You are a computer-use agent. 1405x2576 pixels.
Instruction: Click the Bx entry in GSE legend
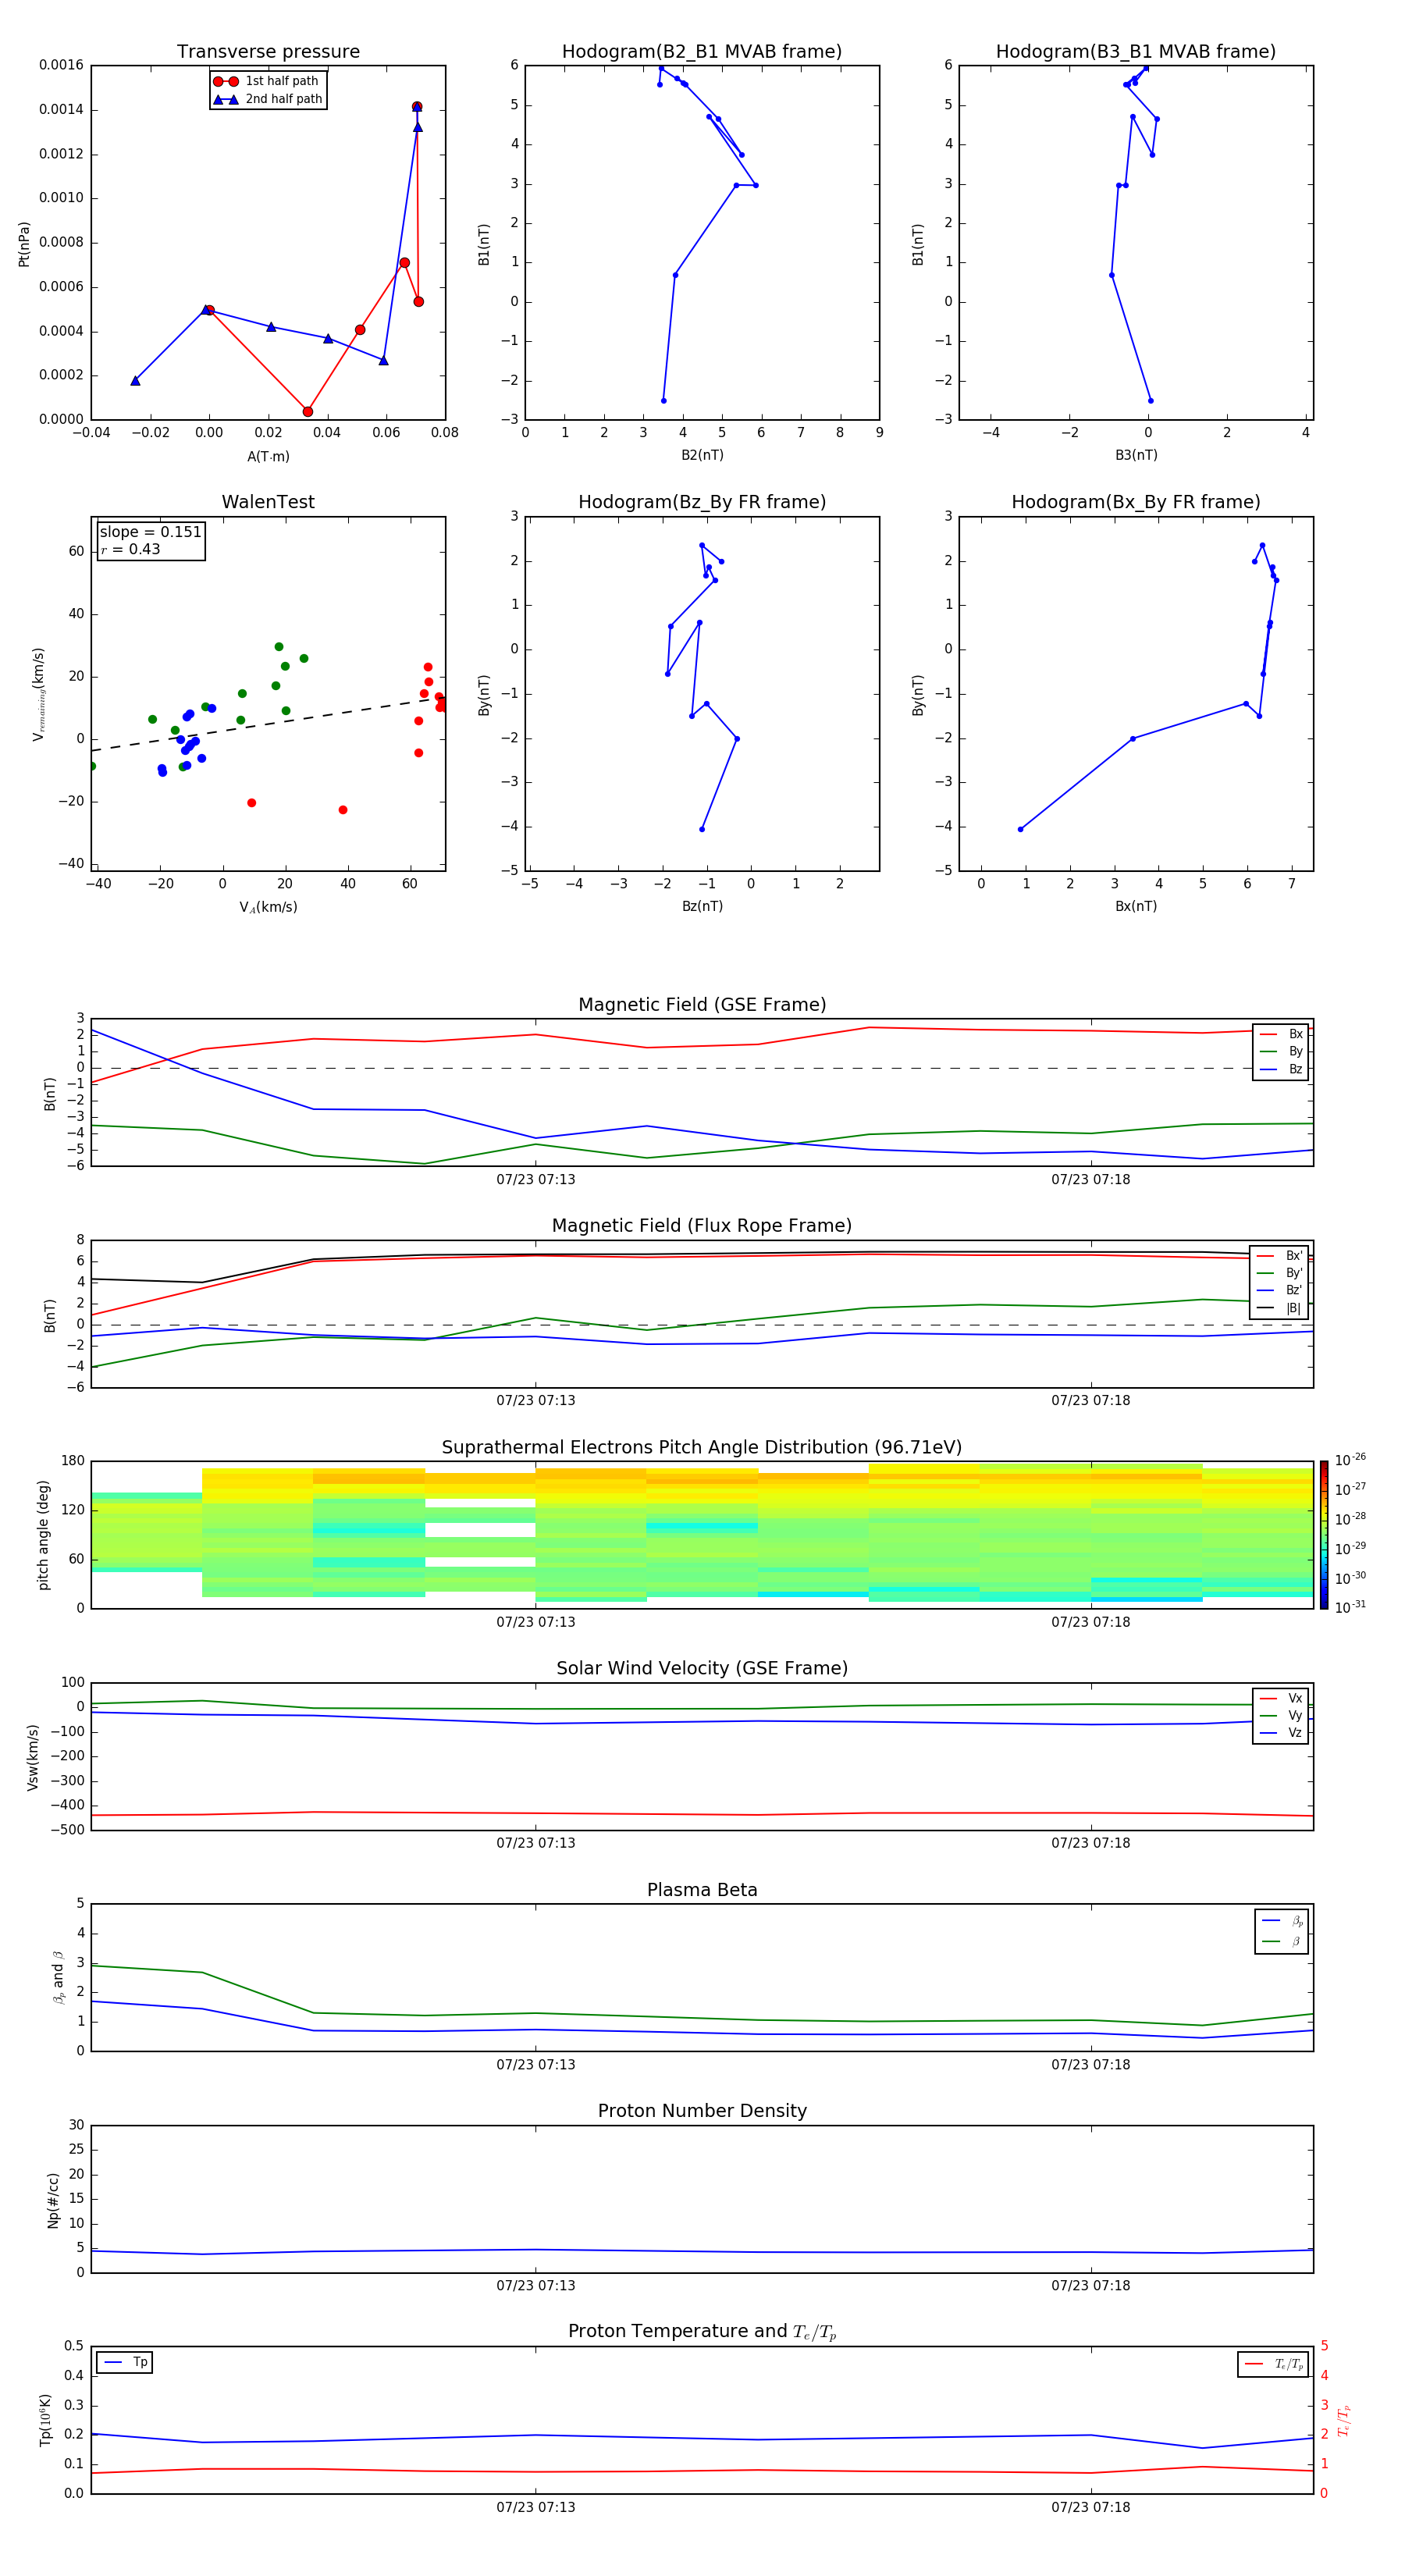click(1281, 1034)
